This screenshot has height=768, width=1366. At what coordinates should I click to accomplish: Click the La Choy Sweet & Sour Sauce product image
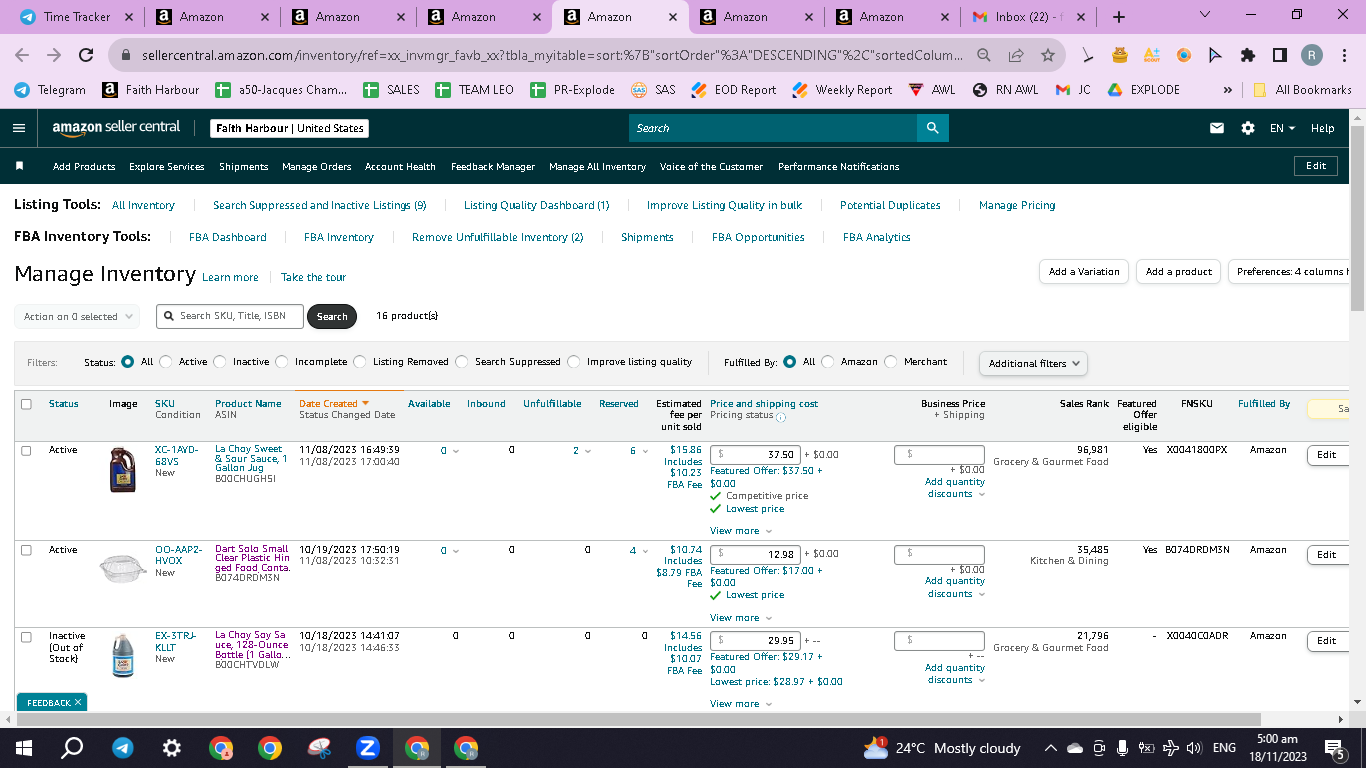click(x=123, y=470)
